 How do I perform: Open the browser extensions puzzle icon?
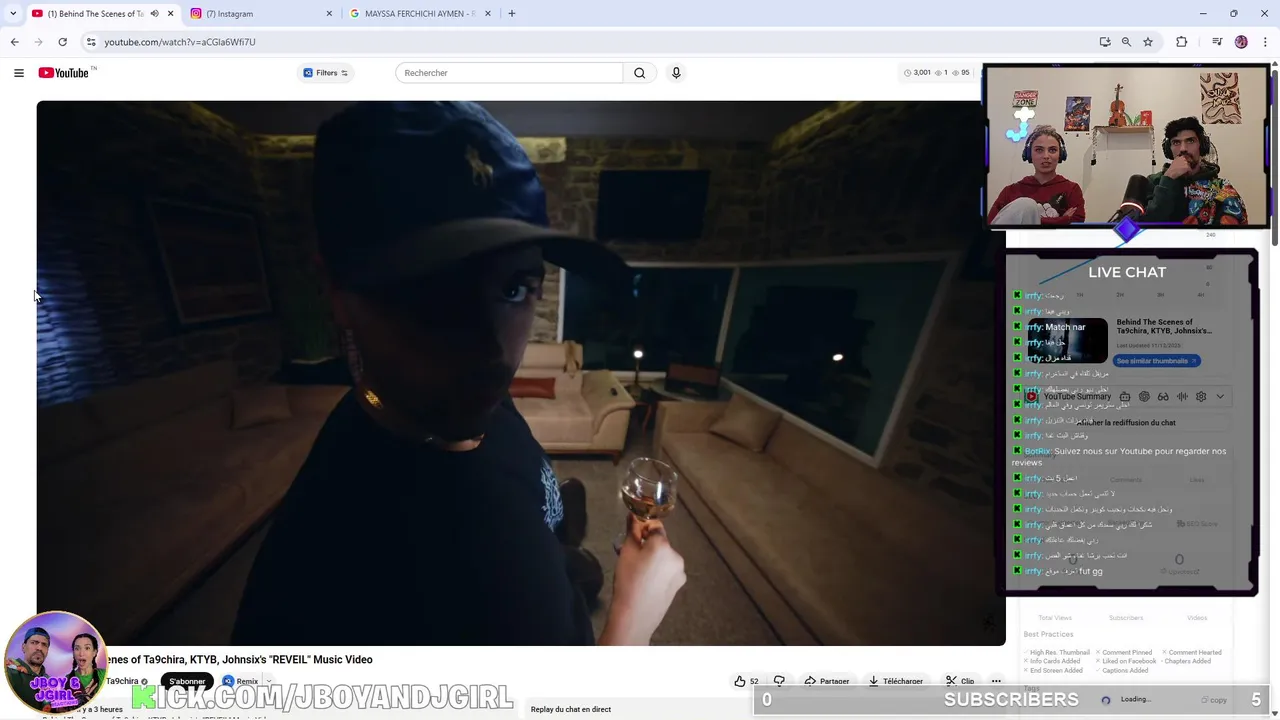point(1182,42)
